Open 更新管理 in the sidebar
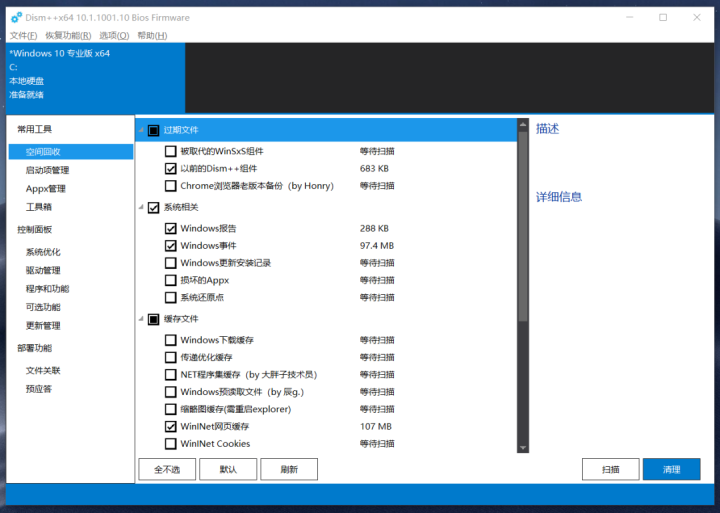Viewport: 720px width, 513px height. coord(43,325)
